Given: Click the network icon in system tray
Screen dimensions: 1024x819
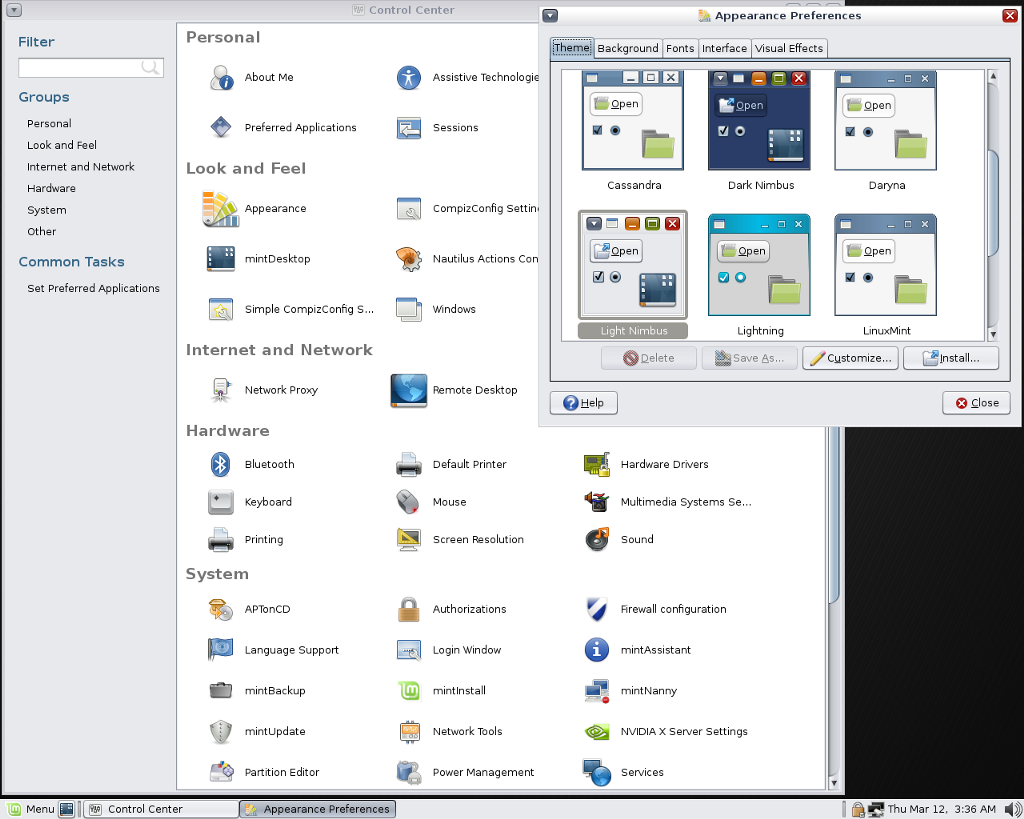Looking at the screenshot, I should (x=875, y=809).
